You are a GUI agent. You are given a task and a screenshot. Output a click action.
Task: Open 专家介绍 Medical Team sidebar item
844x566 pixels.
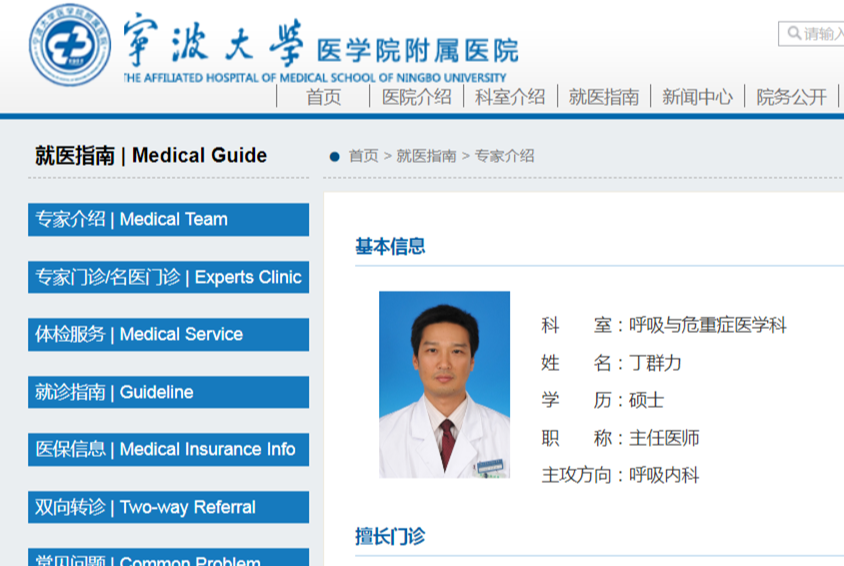[x=168, y=220]
